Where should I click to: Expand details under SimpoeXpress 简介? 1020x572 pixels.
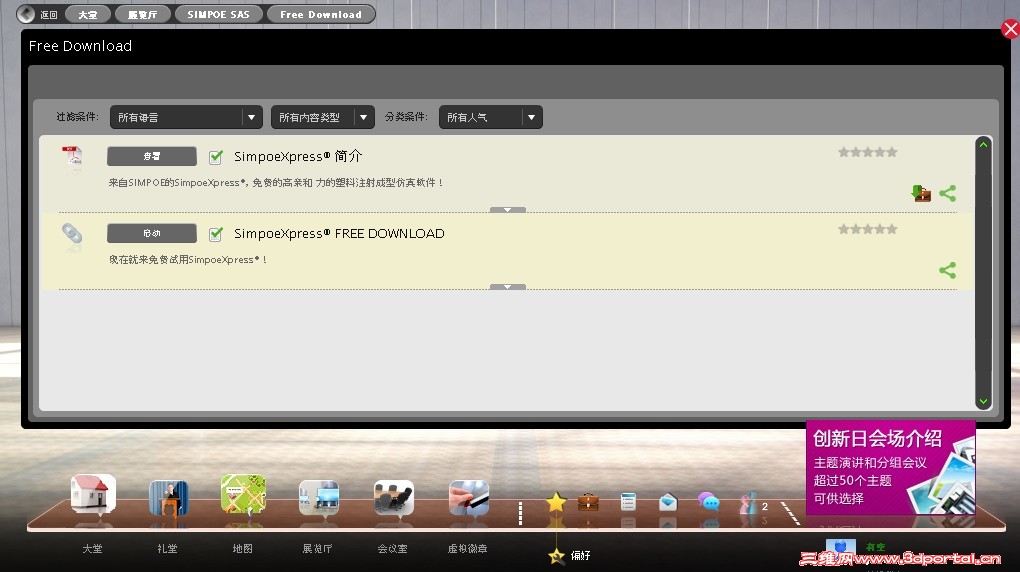(x=507, y=210)
